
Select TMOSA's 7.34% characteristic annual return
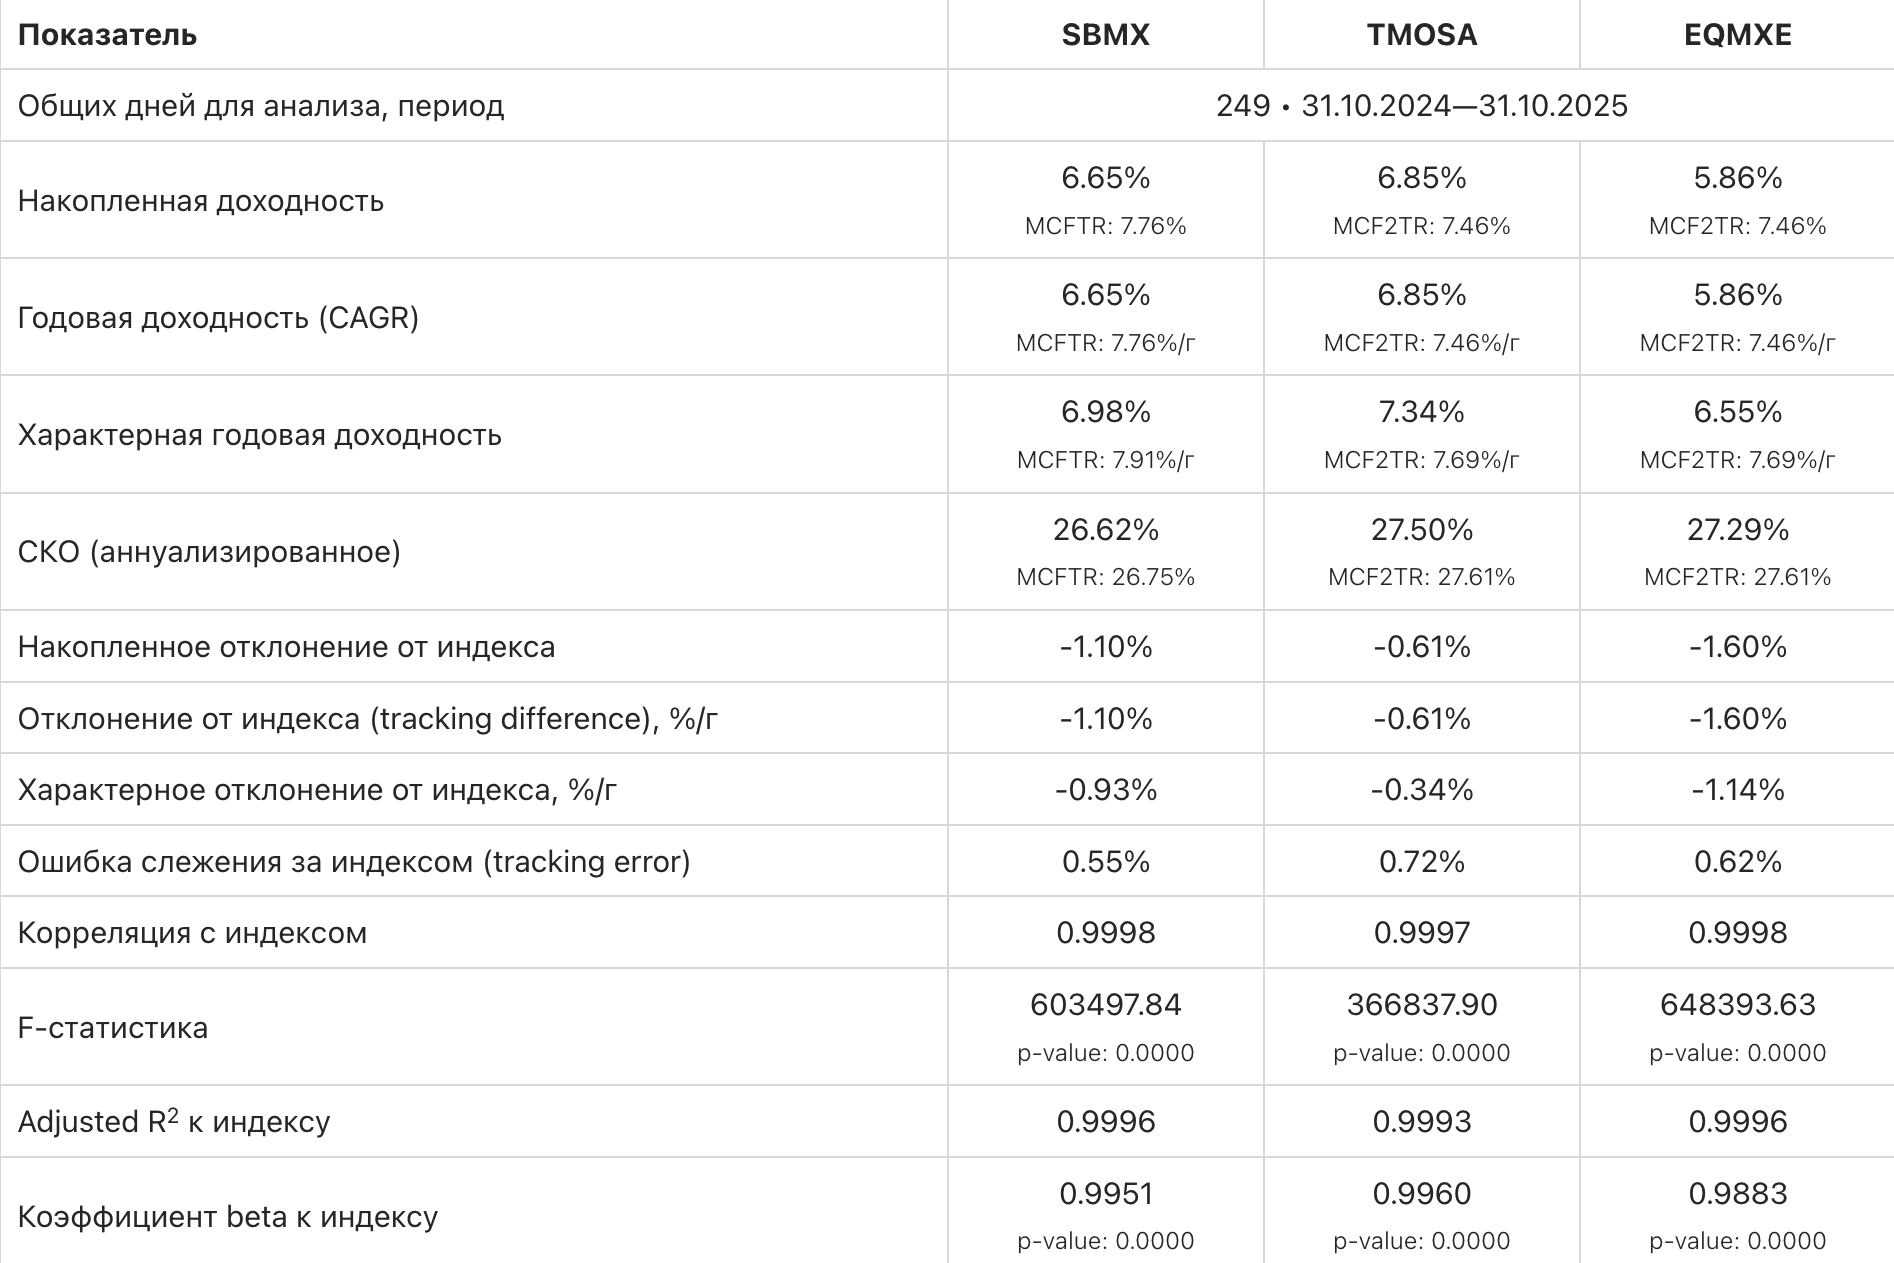[x=1421, y=412]
